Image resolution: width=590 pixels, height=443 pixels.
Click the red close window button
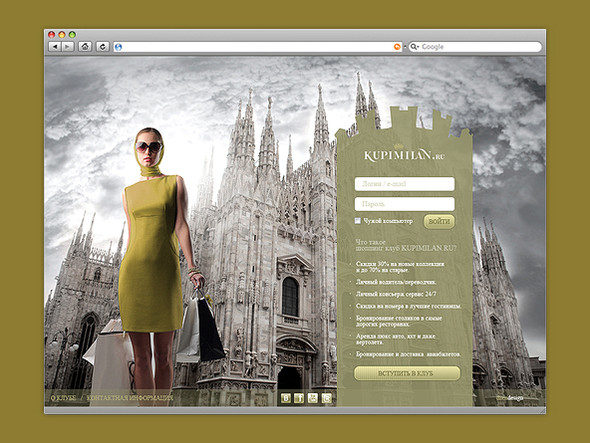point(52,35)
